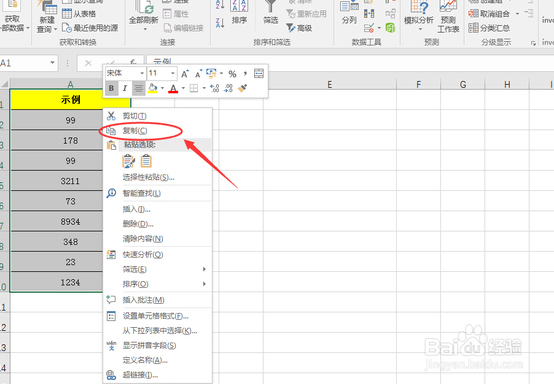Click green data model icon in 数据工具
Screen dimensions: 554x384
click(x=390, y=28)
